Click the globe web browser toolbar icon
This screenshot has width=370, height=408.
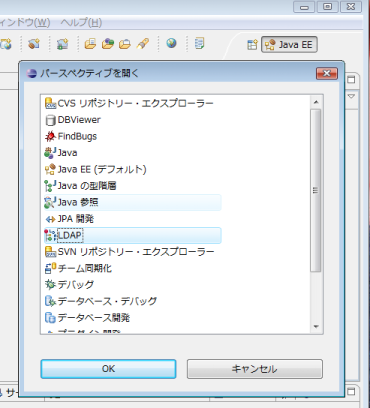coord(171,43)
